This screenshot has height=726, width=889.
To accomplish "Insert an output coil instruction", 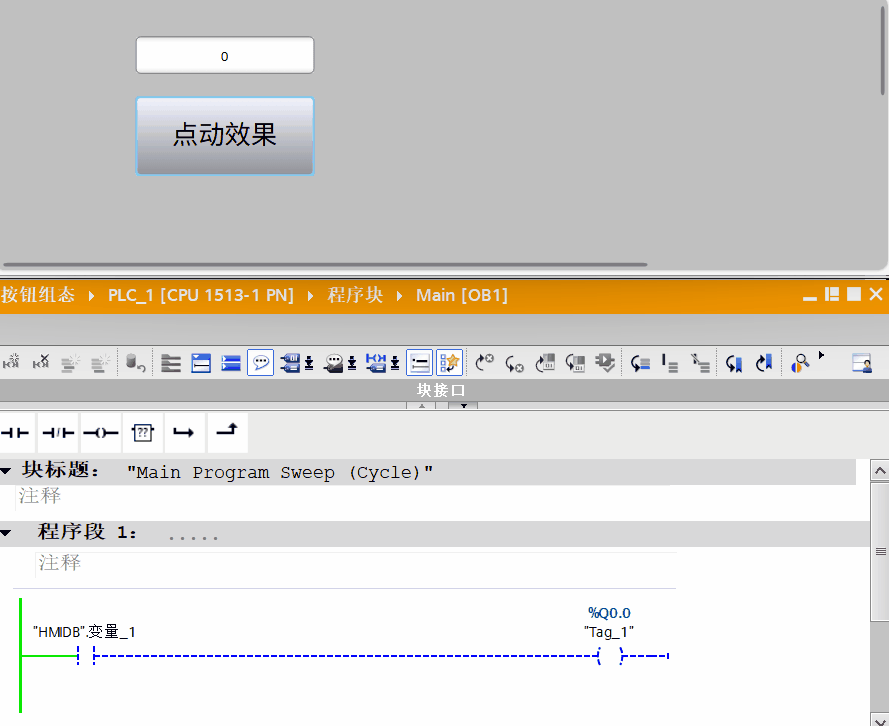I will point(100,432).
